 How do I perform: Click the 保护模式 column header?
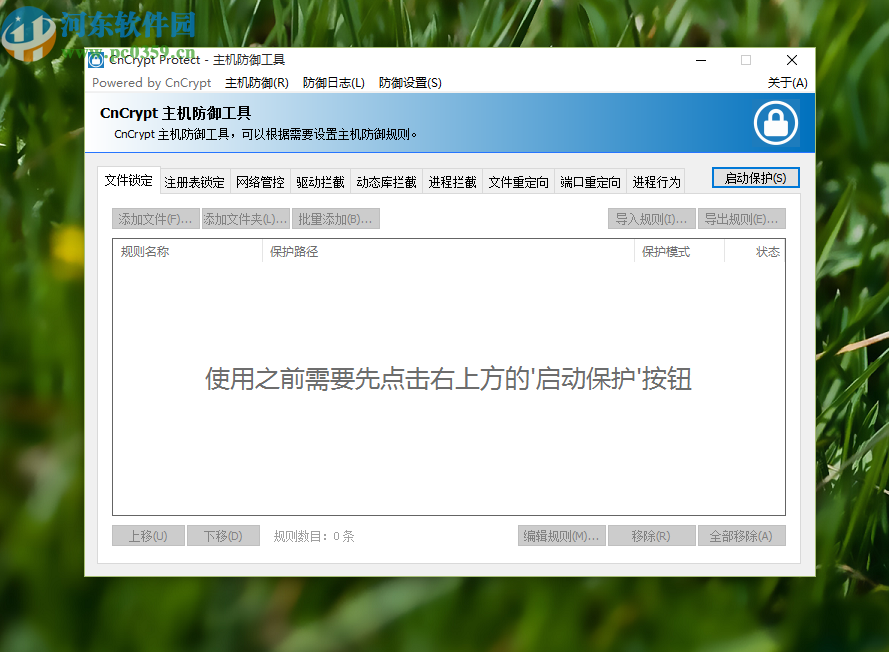[679, 252]
